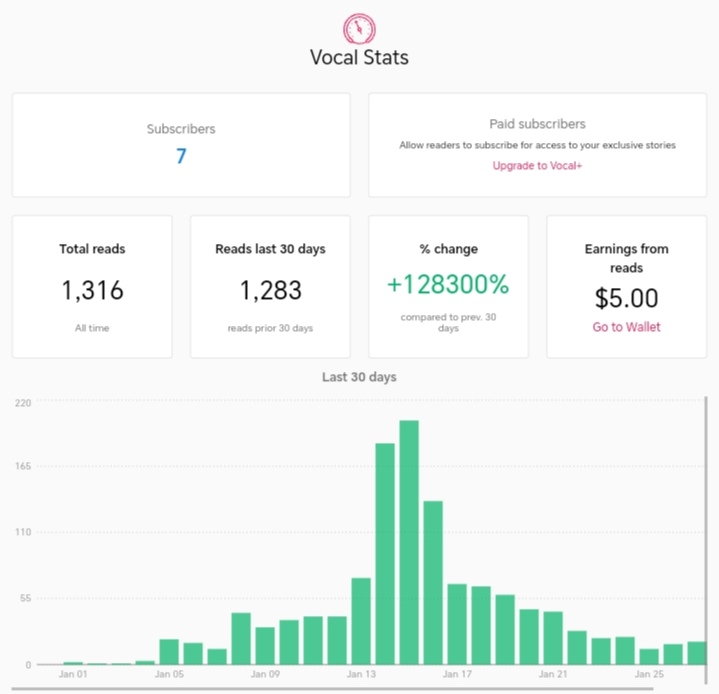Viewport: 719px width, 694px height.
Task: Click the 220 y-axis label
Action: pyautogui.click(x=23, y=403)
